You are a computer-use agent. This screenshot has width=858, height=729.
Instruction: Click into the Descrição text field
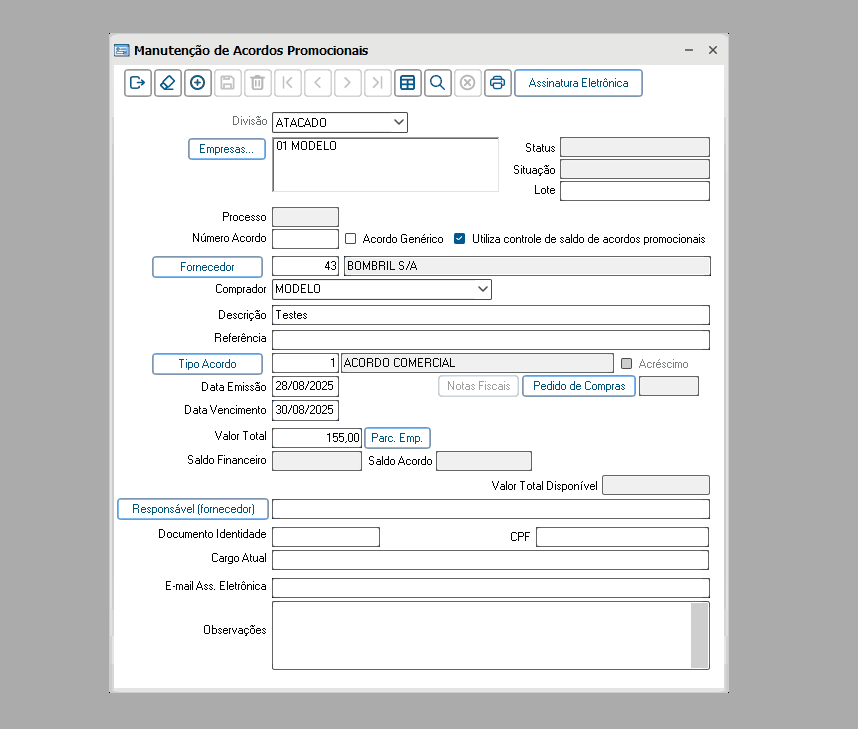tap(491, 315)
